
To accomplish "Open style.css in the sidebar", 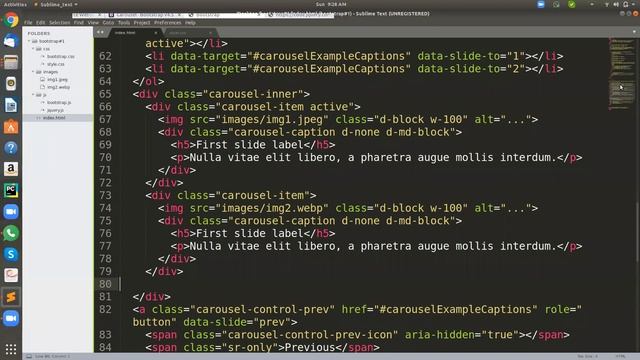I will pyautogui.click(x=56, y=64).
